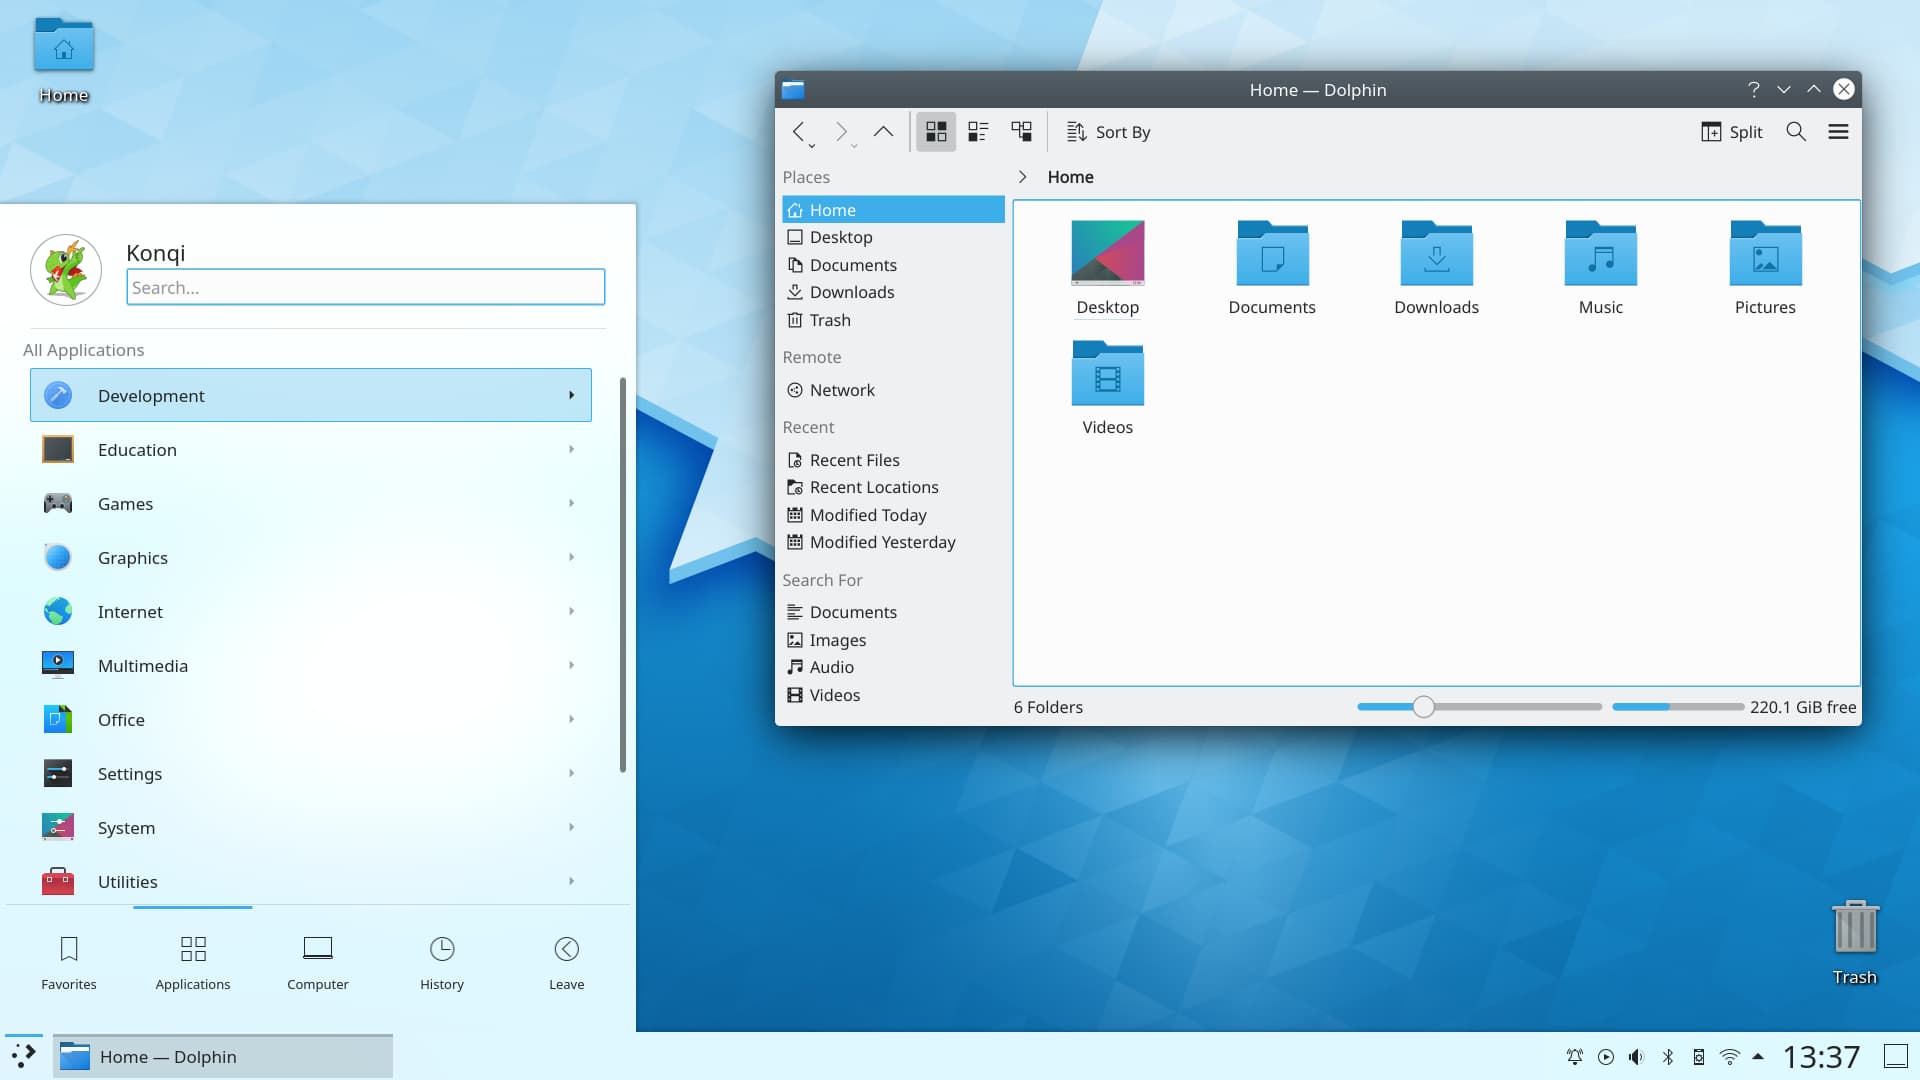This screenshot has height=1080, width=1920.
Task: Select the Icons view mode in Dolphin
Action: (935, 131)
